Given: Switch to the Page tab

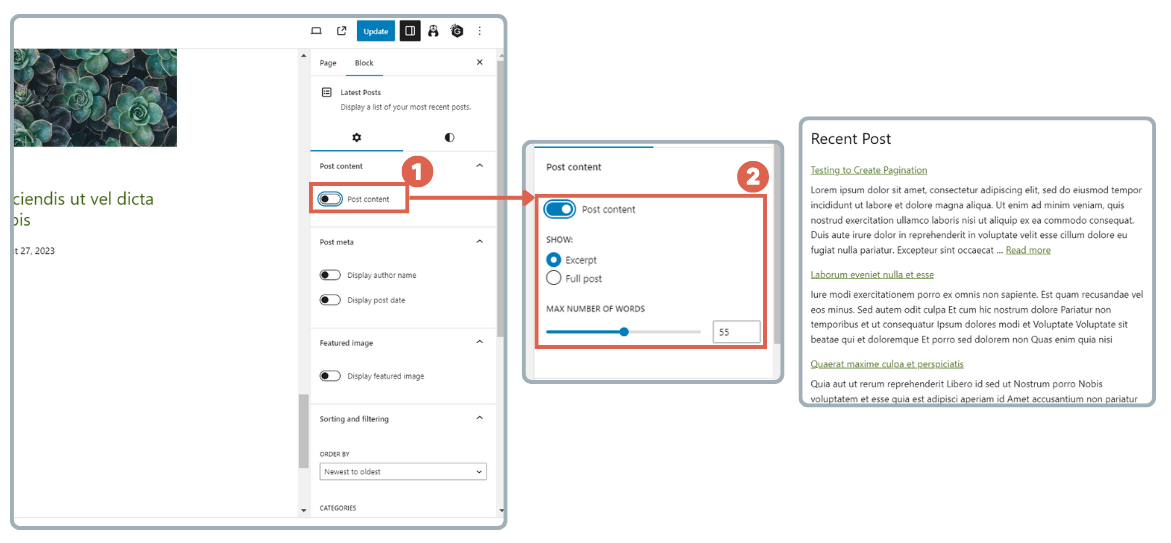Looking at the screenshot, I should (x=328, y=63).
